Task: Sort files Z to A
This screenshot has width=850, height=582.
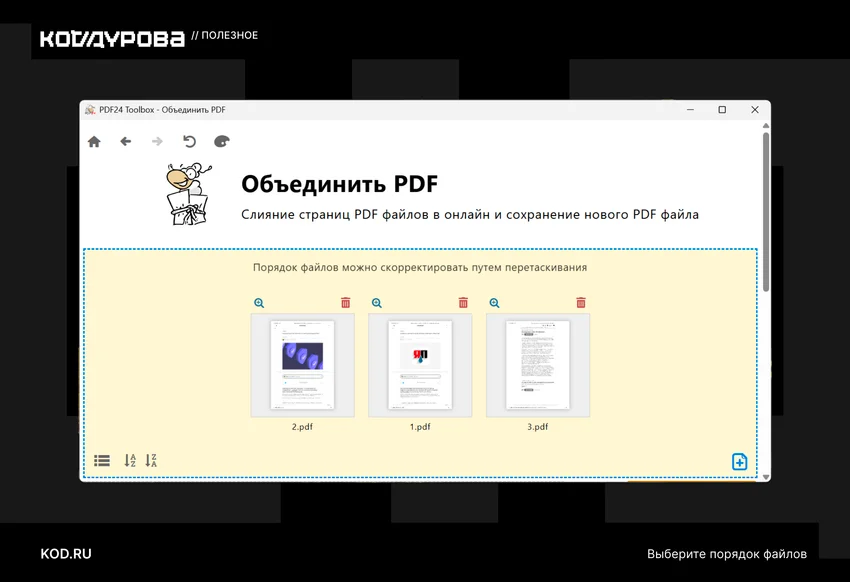Action: pos(151,461)
